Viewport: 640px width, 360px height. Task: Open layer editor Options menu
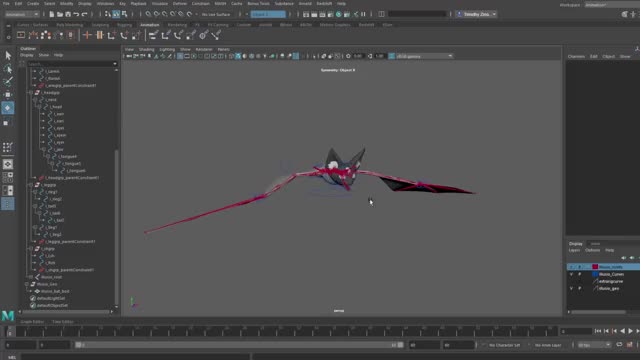click(592, 250)
